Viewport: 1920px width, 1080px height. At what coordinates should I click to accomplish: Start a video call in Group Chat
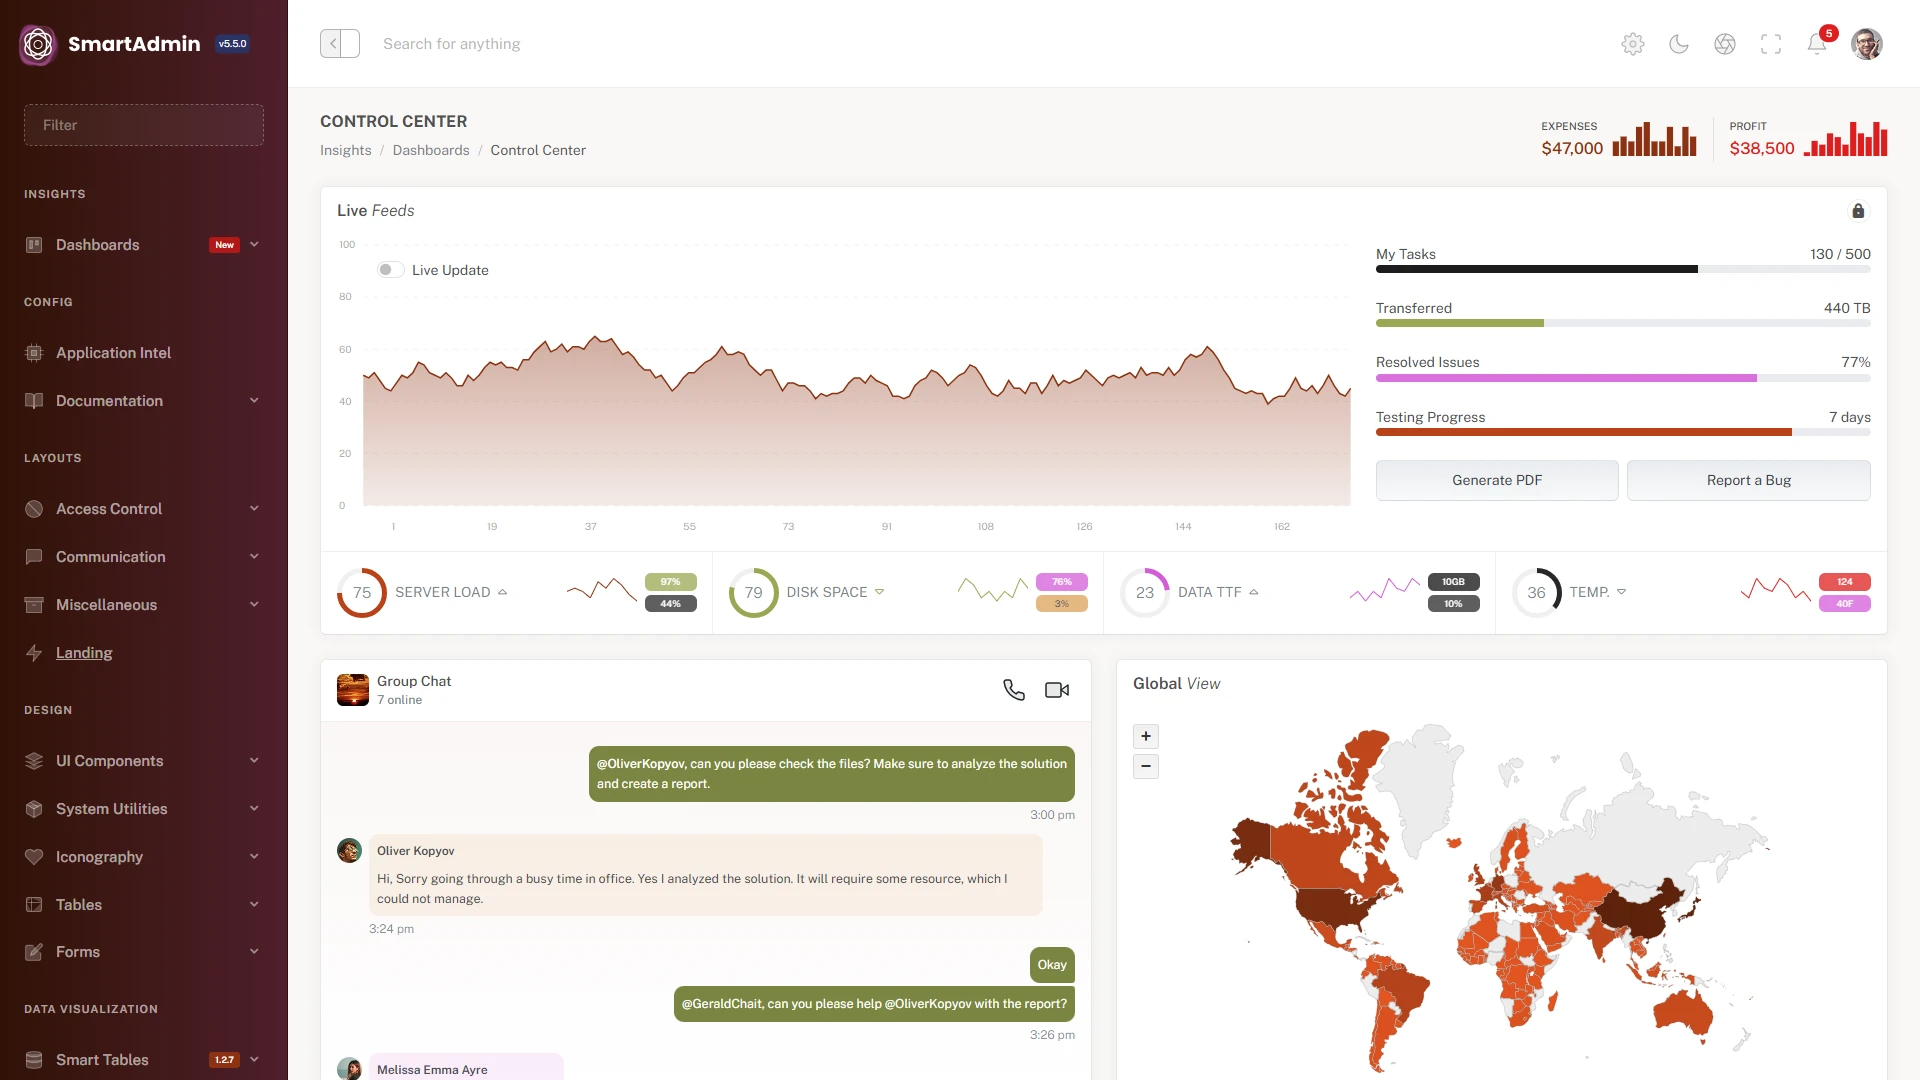pos(1057,690)
